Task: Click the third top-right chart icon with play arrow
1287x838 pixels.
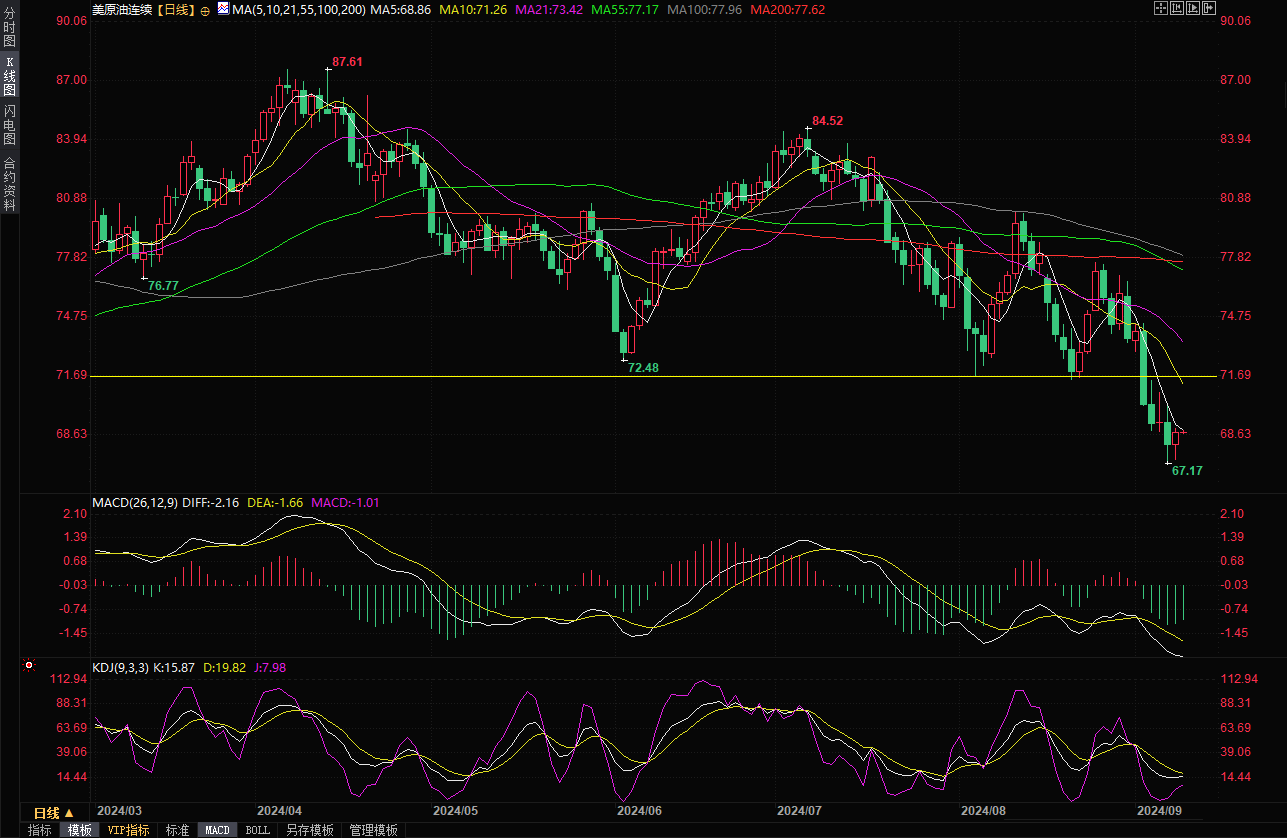Action: click(x=1193, y=9)
